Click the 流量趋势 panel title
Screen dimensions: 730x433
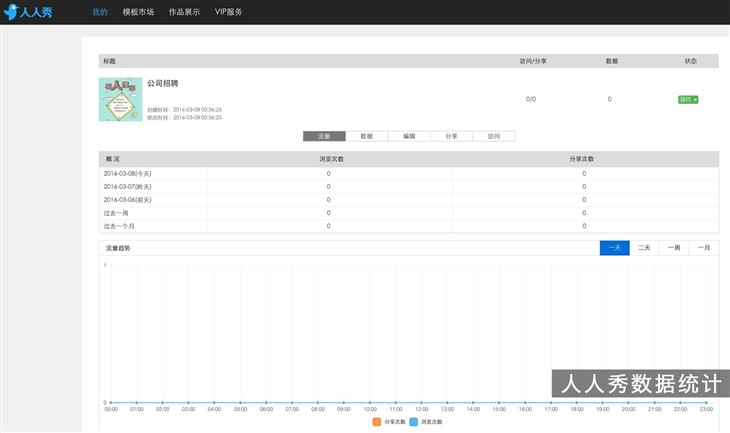pos(118,248)
